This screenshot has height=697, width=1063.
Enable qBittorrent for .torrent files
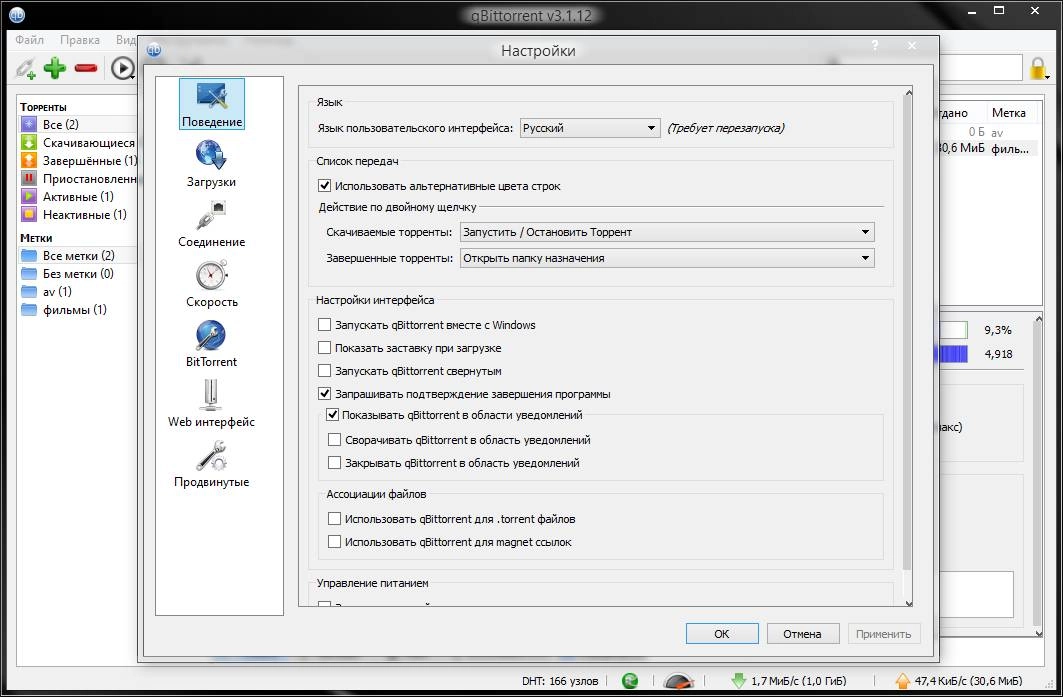point(334,519)
